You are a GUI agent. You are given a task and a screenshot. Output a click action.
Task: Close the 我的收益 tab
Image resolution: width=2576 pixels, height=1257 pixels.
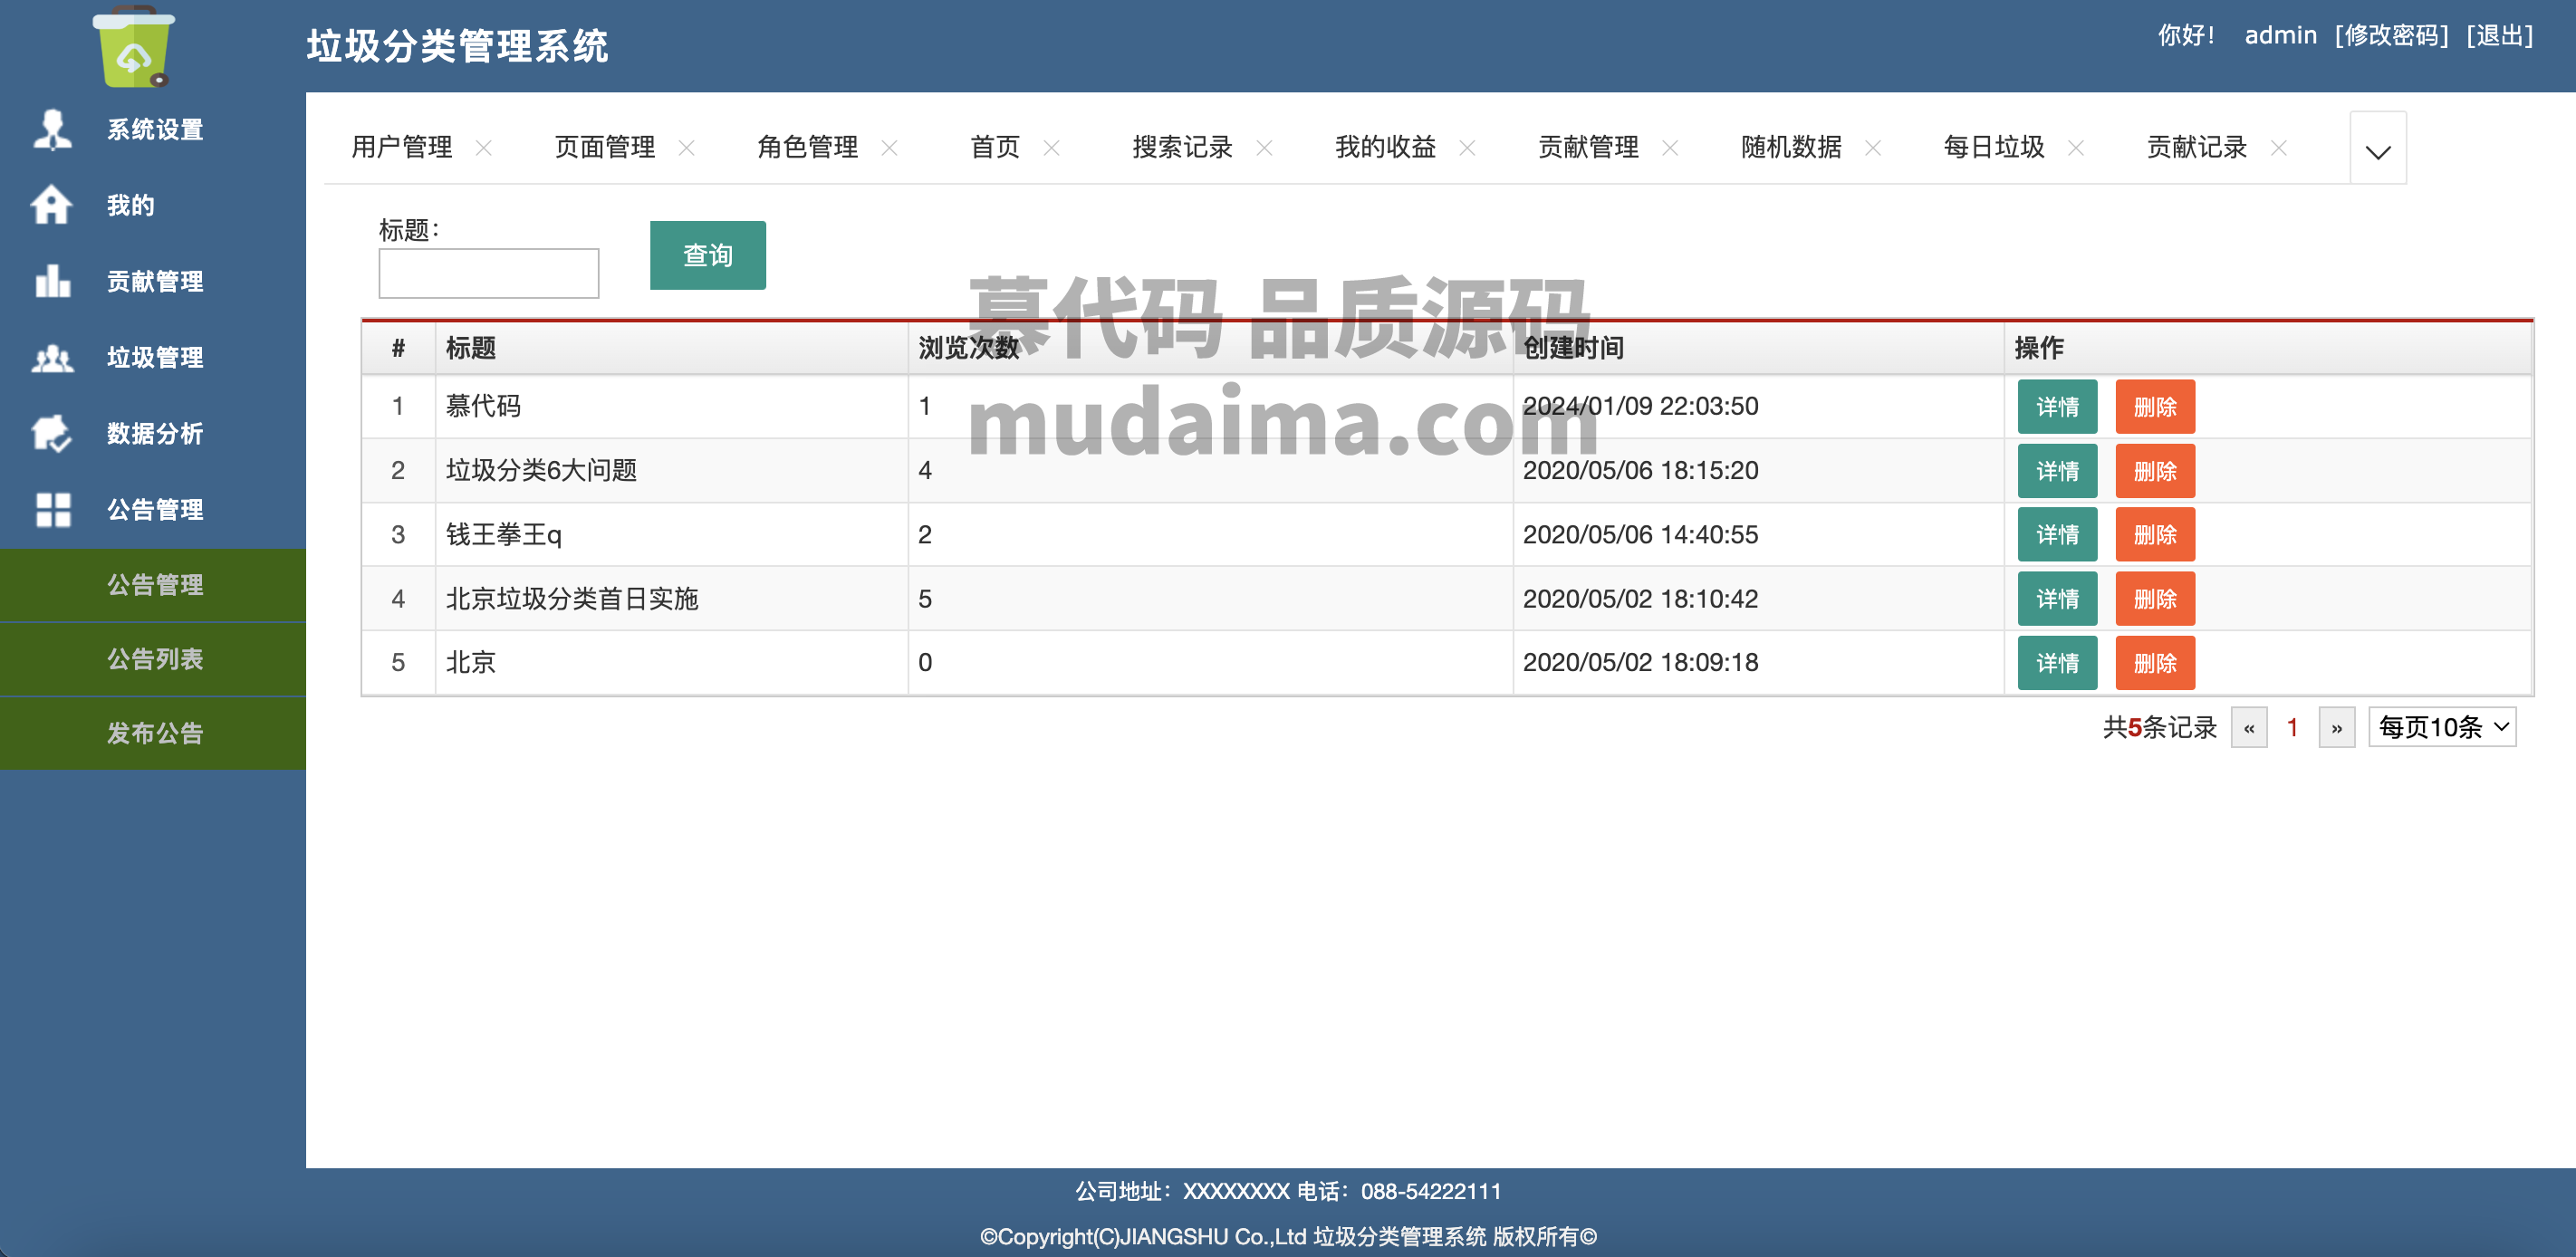coord(1467,148)
